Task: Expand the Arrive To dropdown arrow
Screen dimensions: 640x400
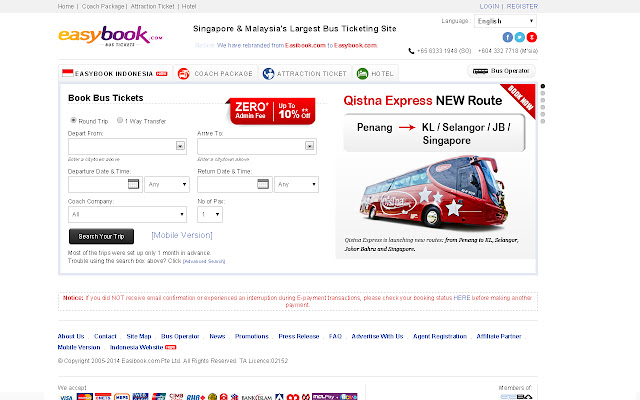Action: coord(309,146)
